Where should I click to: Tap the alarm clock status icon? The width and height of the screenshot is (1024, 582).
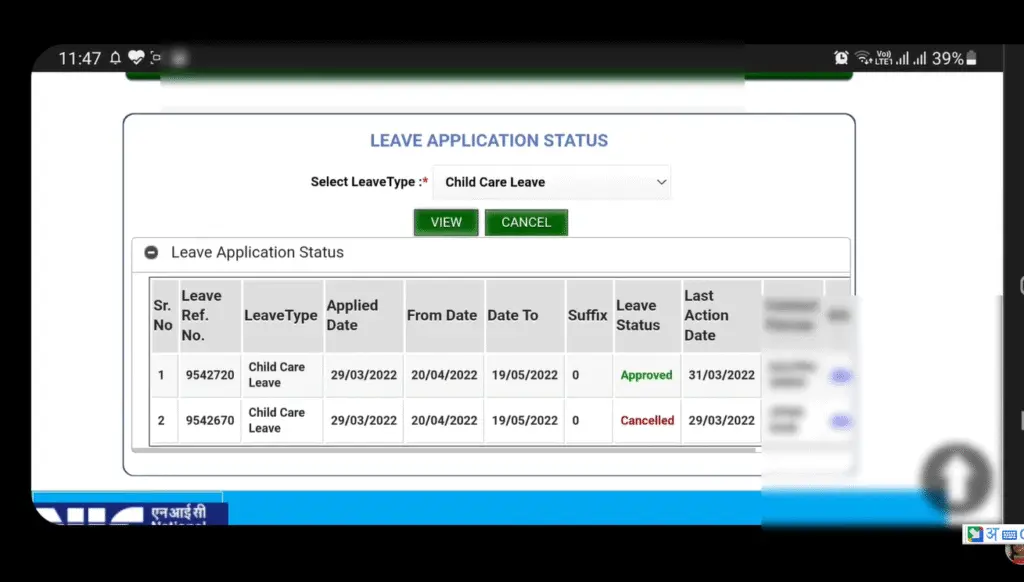[841, 58]
